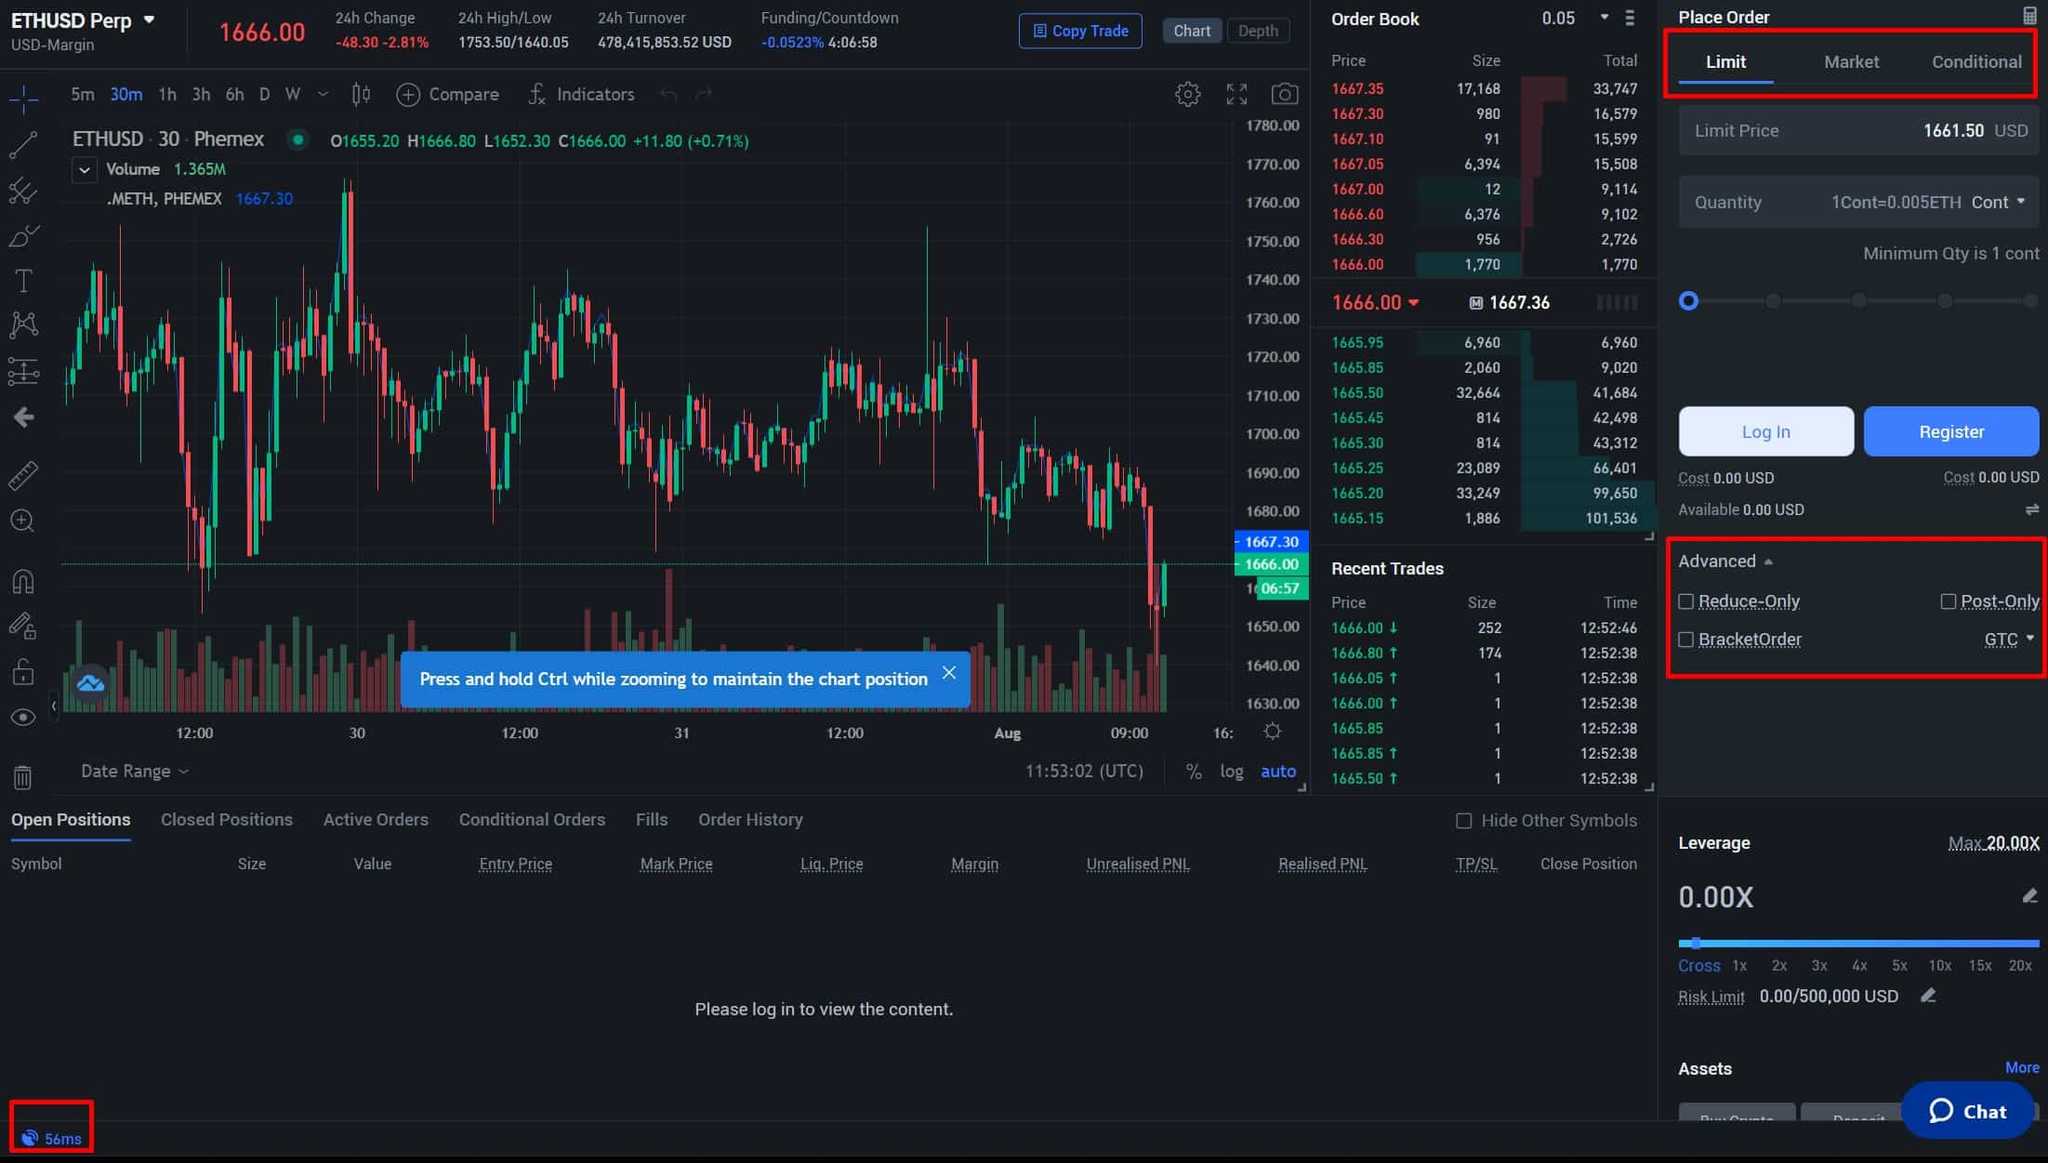Viewport: 2048px width, 1163px height.
Task: Open the ETHUSD Perp symbol selector
Action: tap(85, 20)
